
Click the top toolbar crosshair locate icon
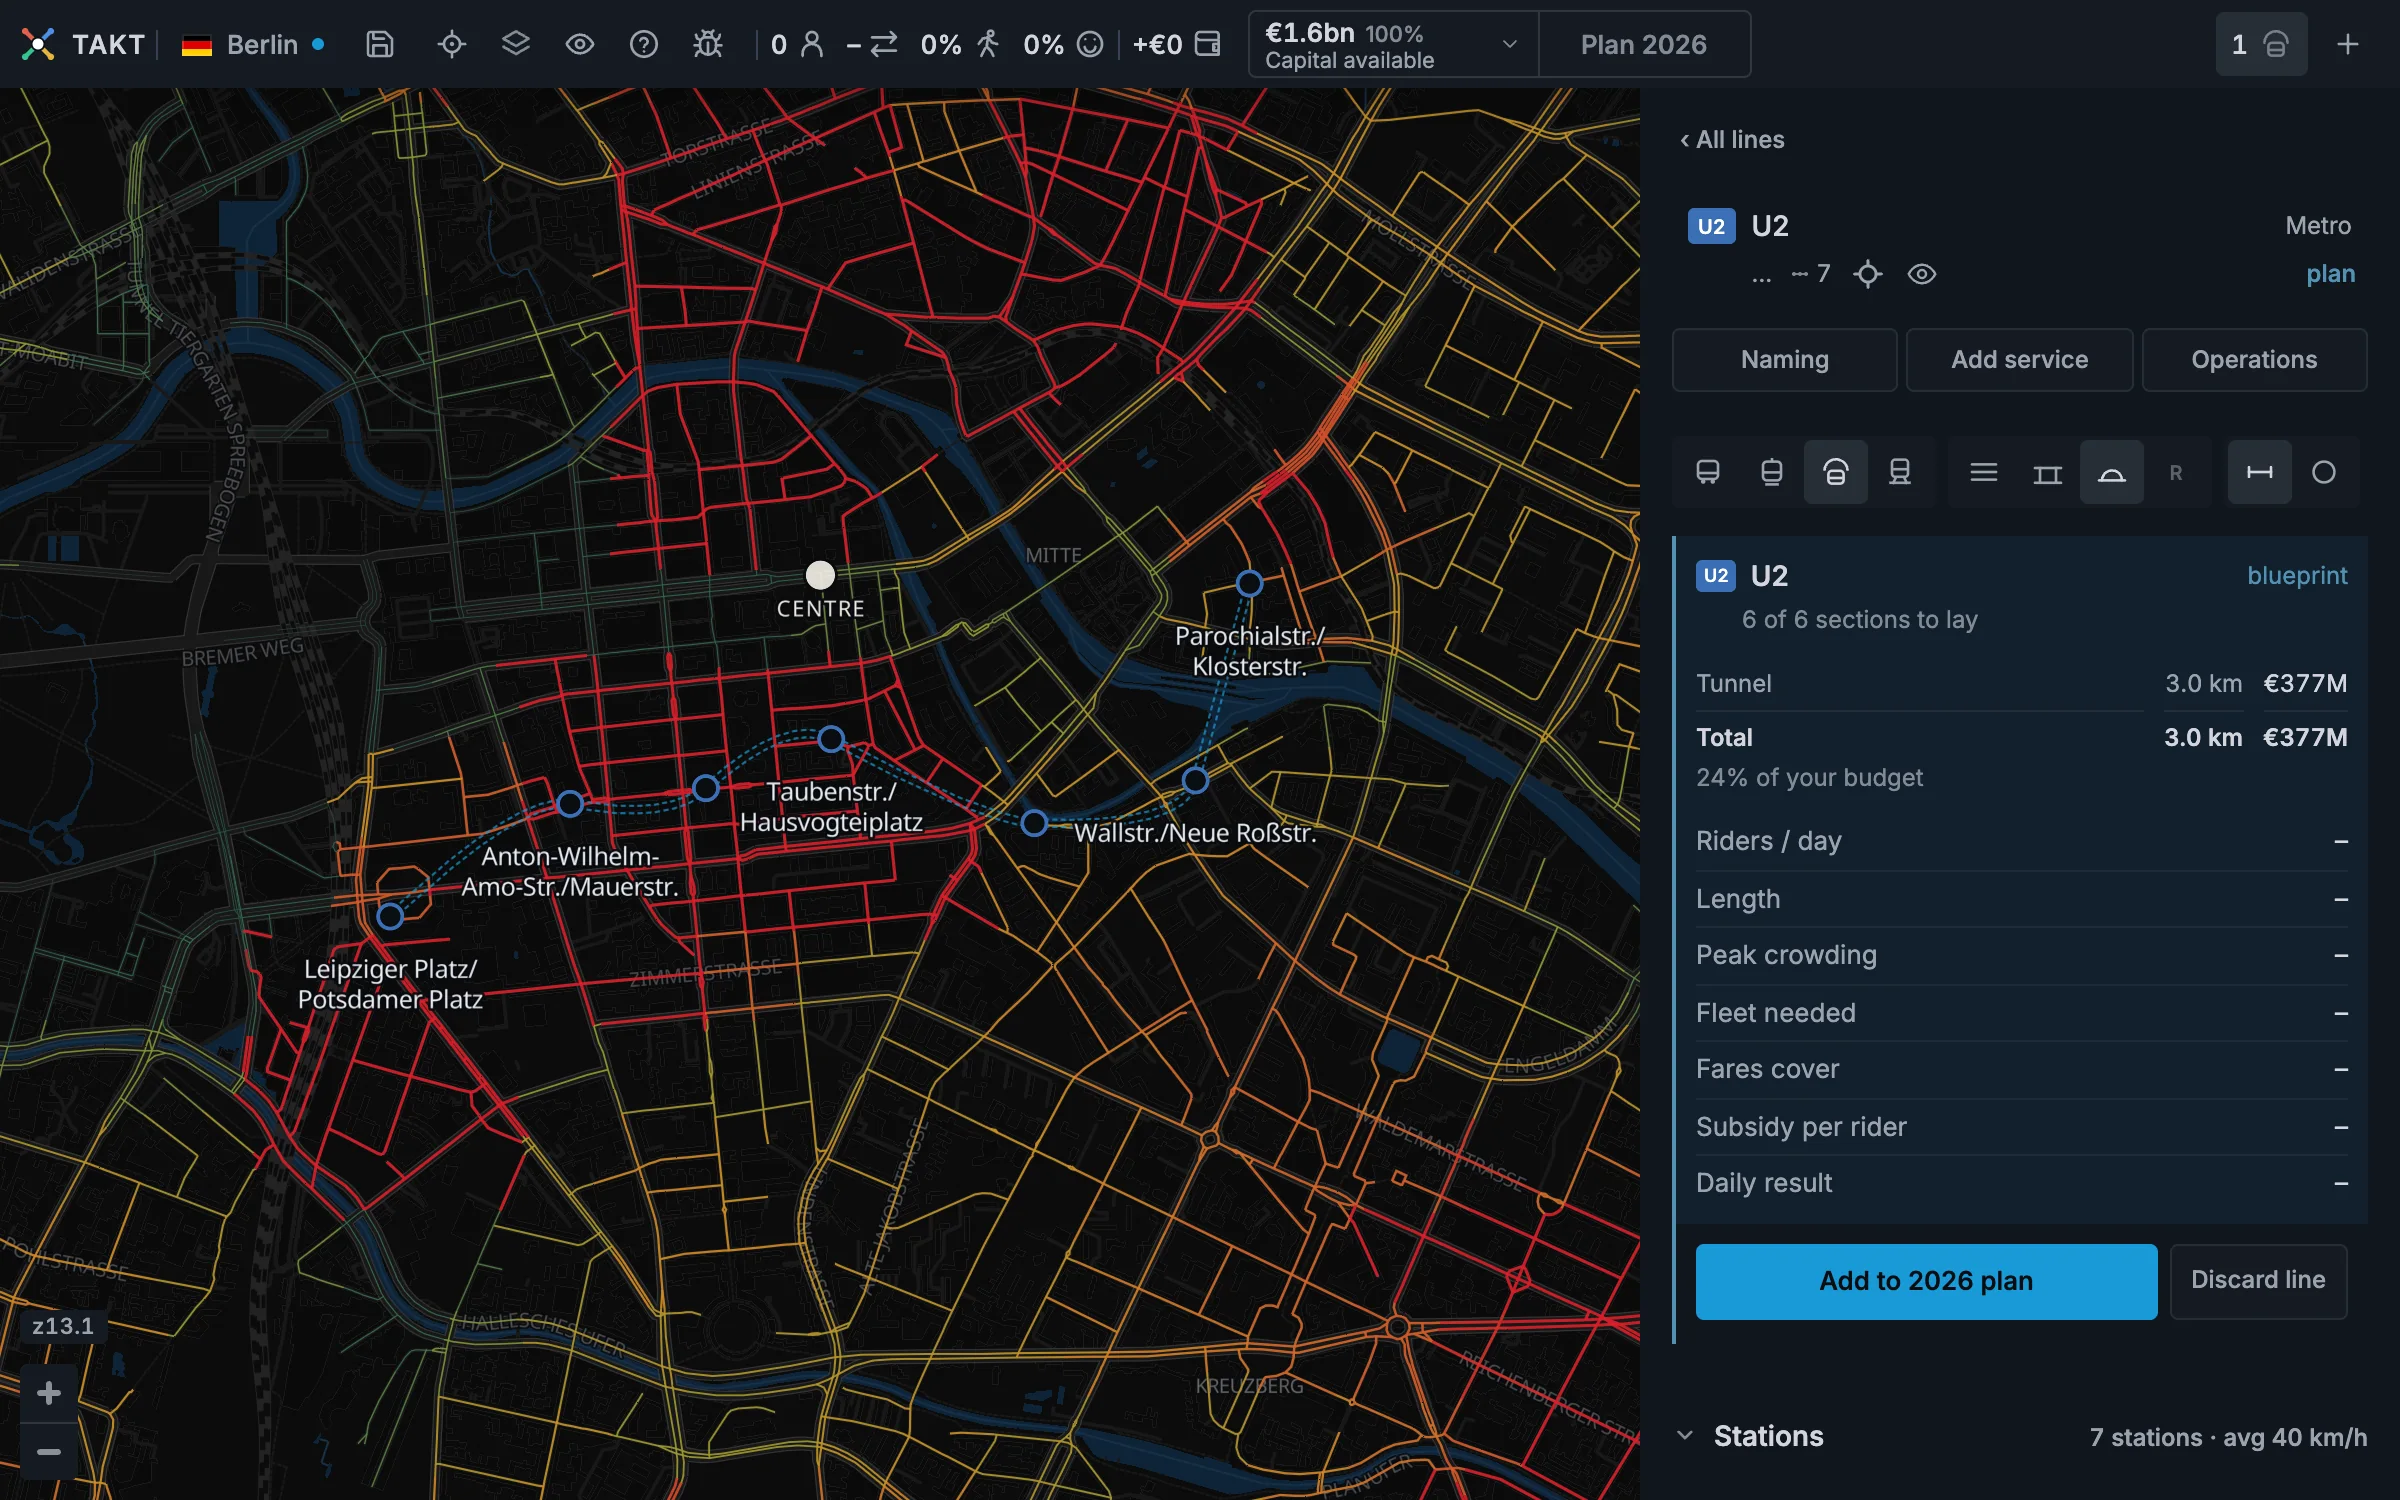(x=452, y=44)
